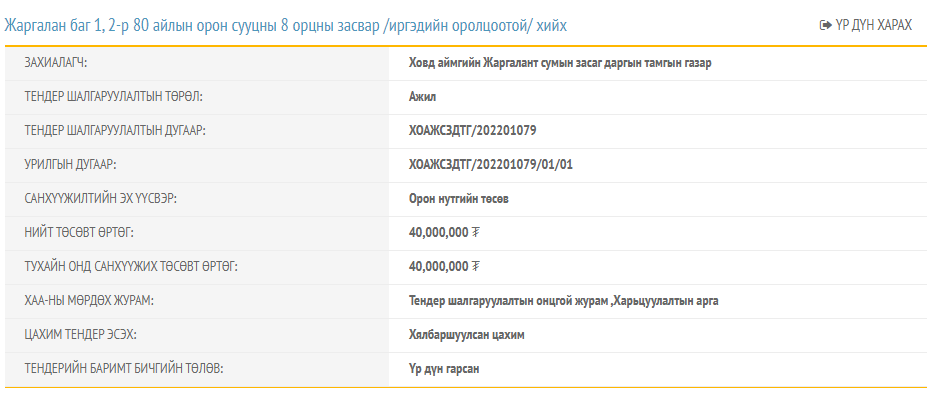Screen dimensions: 929x394
Task: Select the ХАА-НЫ МӨРДӨХ ЖУРАМ label
Action: (89, 301)
